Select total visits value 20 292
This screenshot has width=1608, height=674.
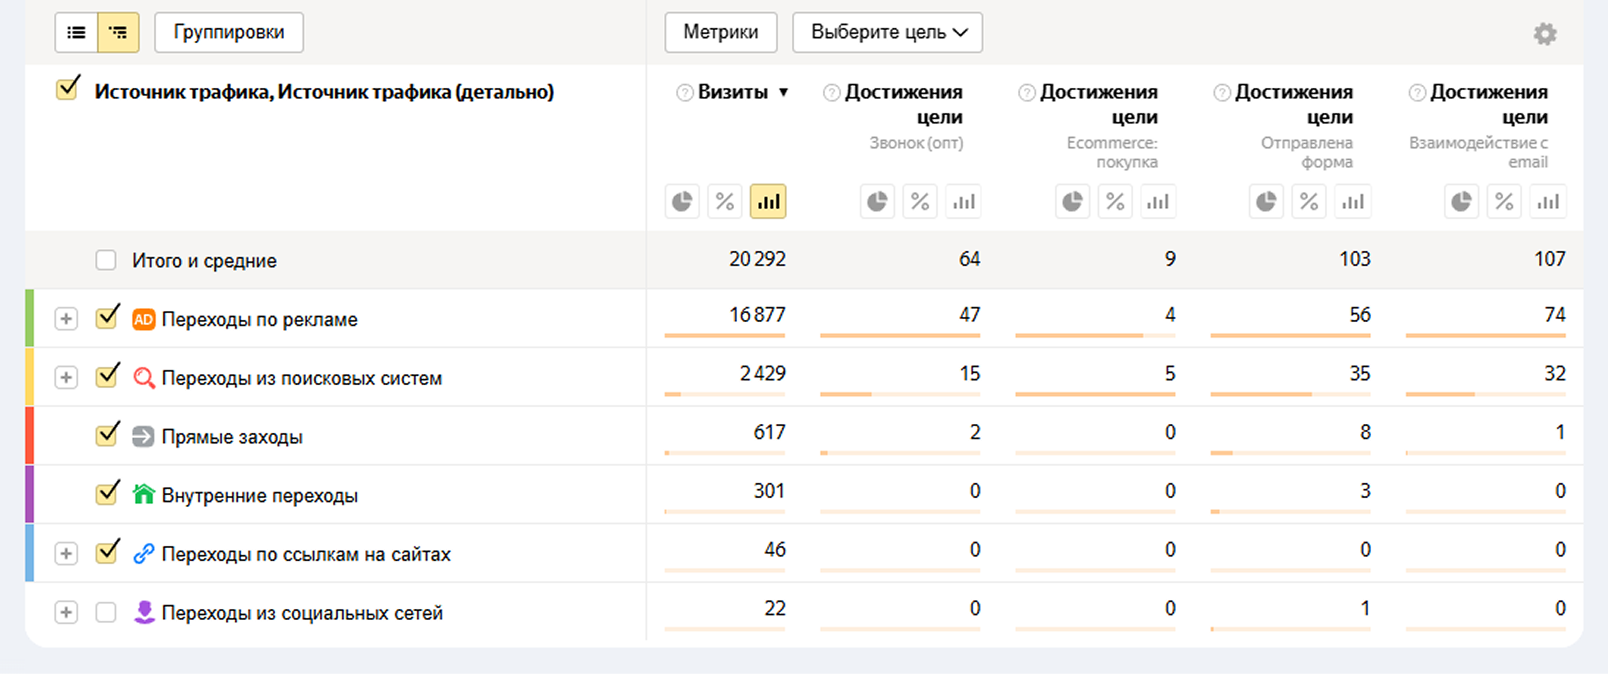758,259
